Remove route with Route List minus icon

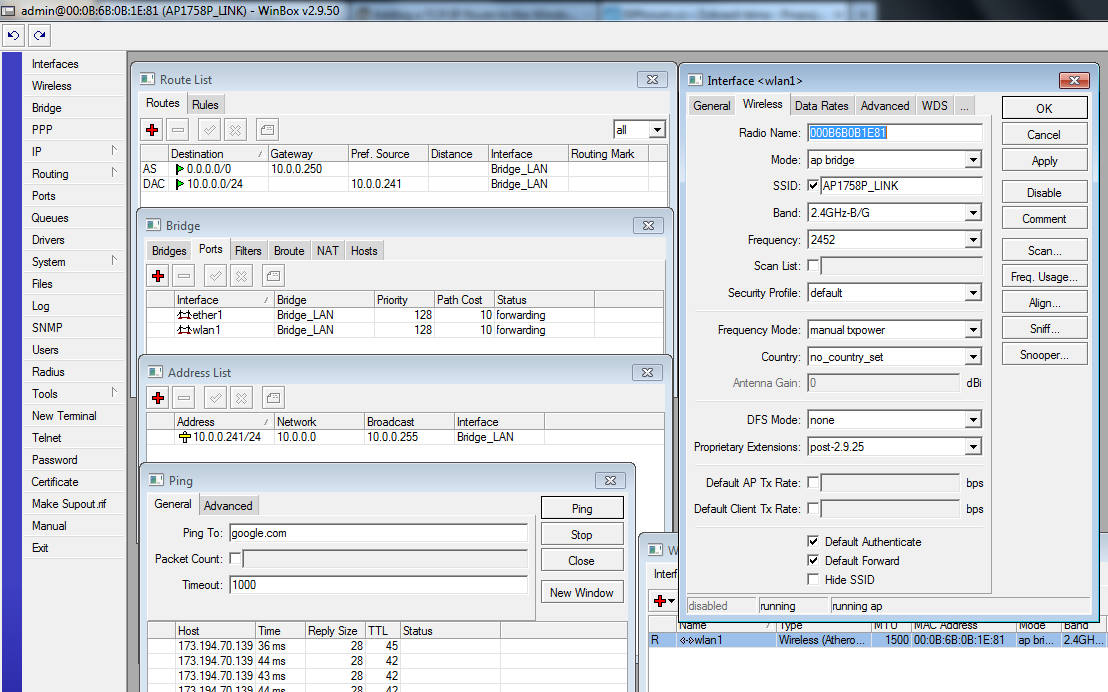[178, 129]
